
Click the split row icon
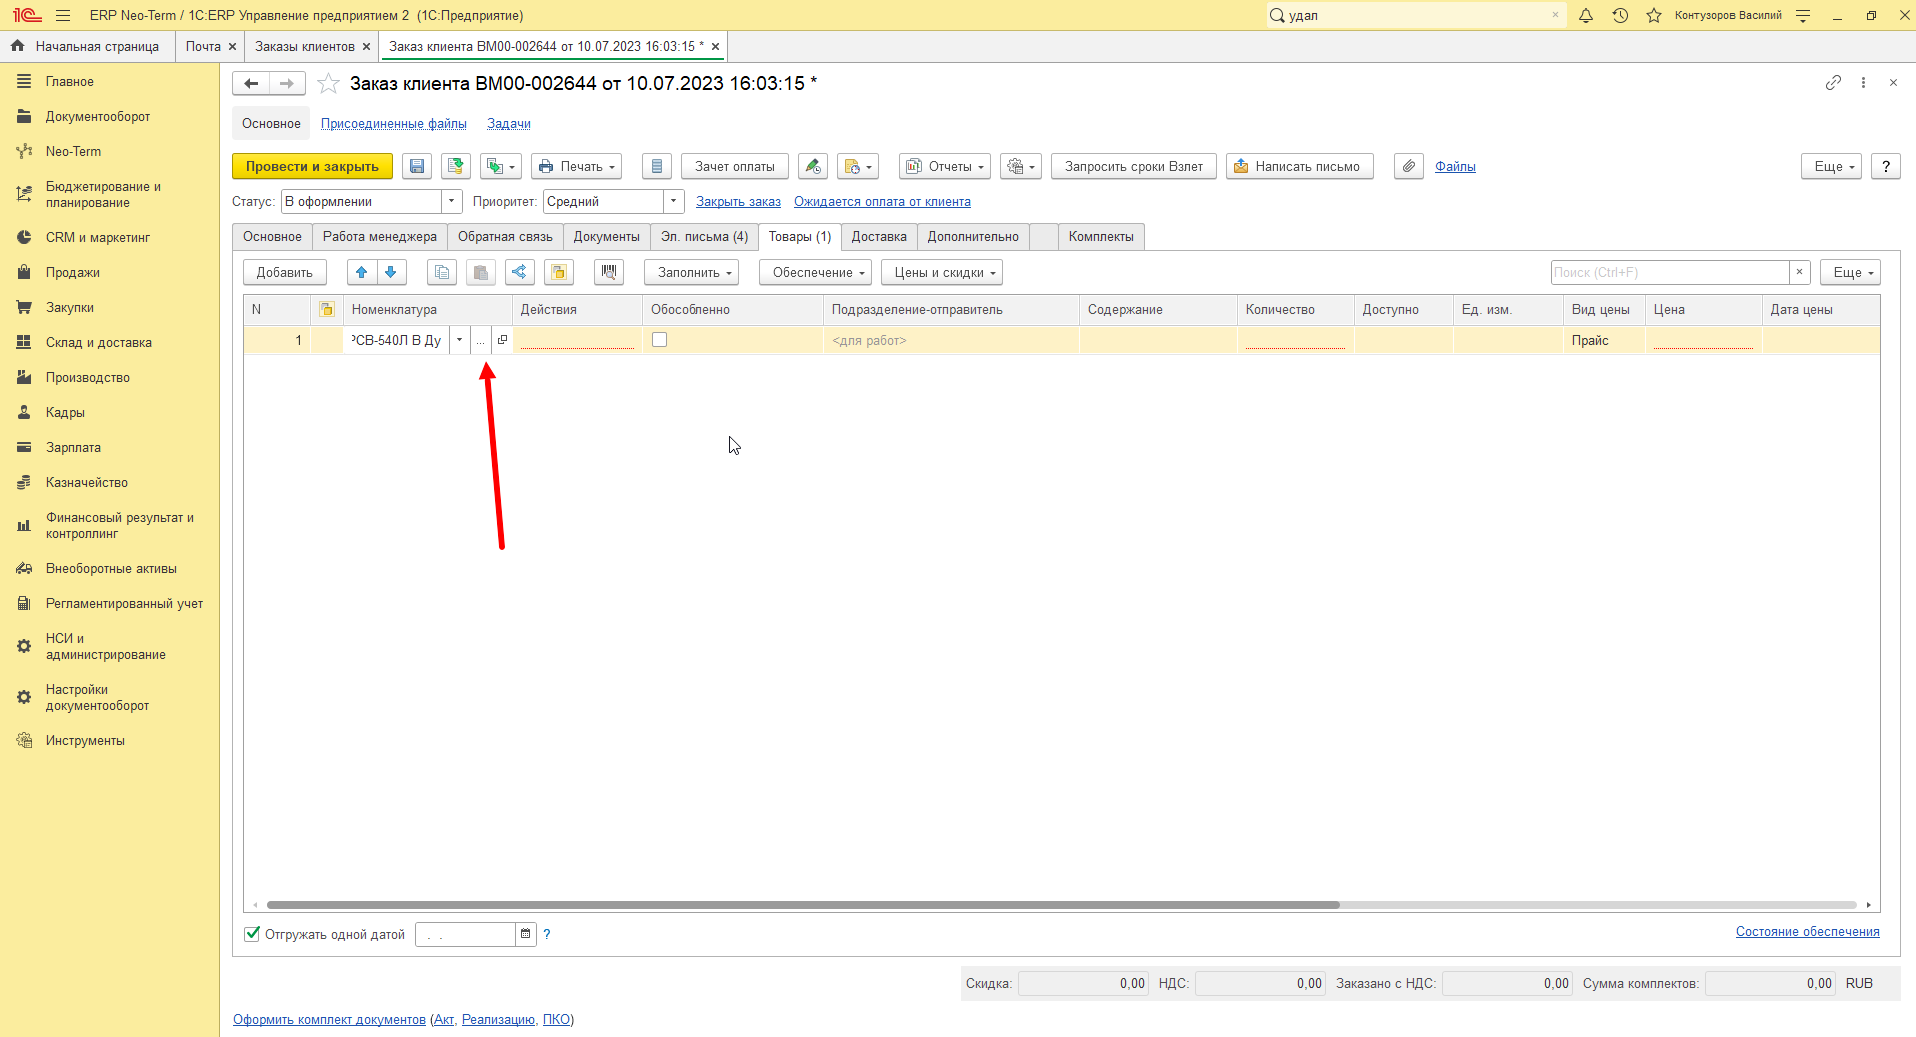pos(519,272)
